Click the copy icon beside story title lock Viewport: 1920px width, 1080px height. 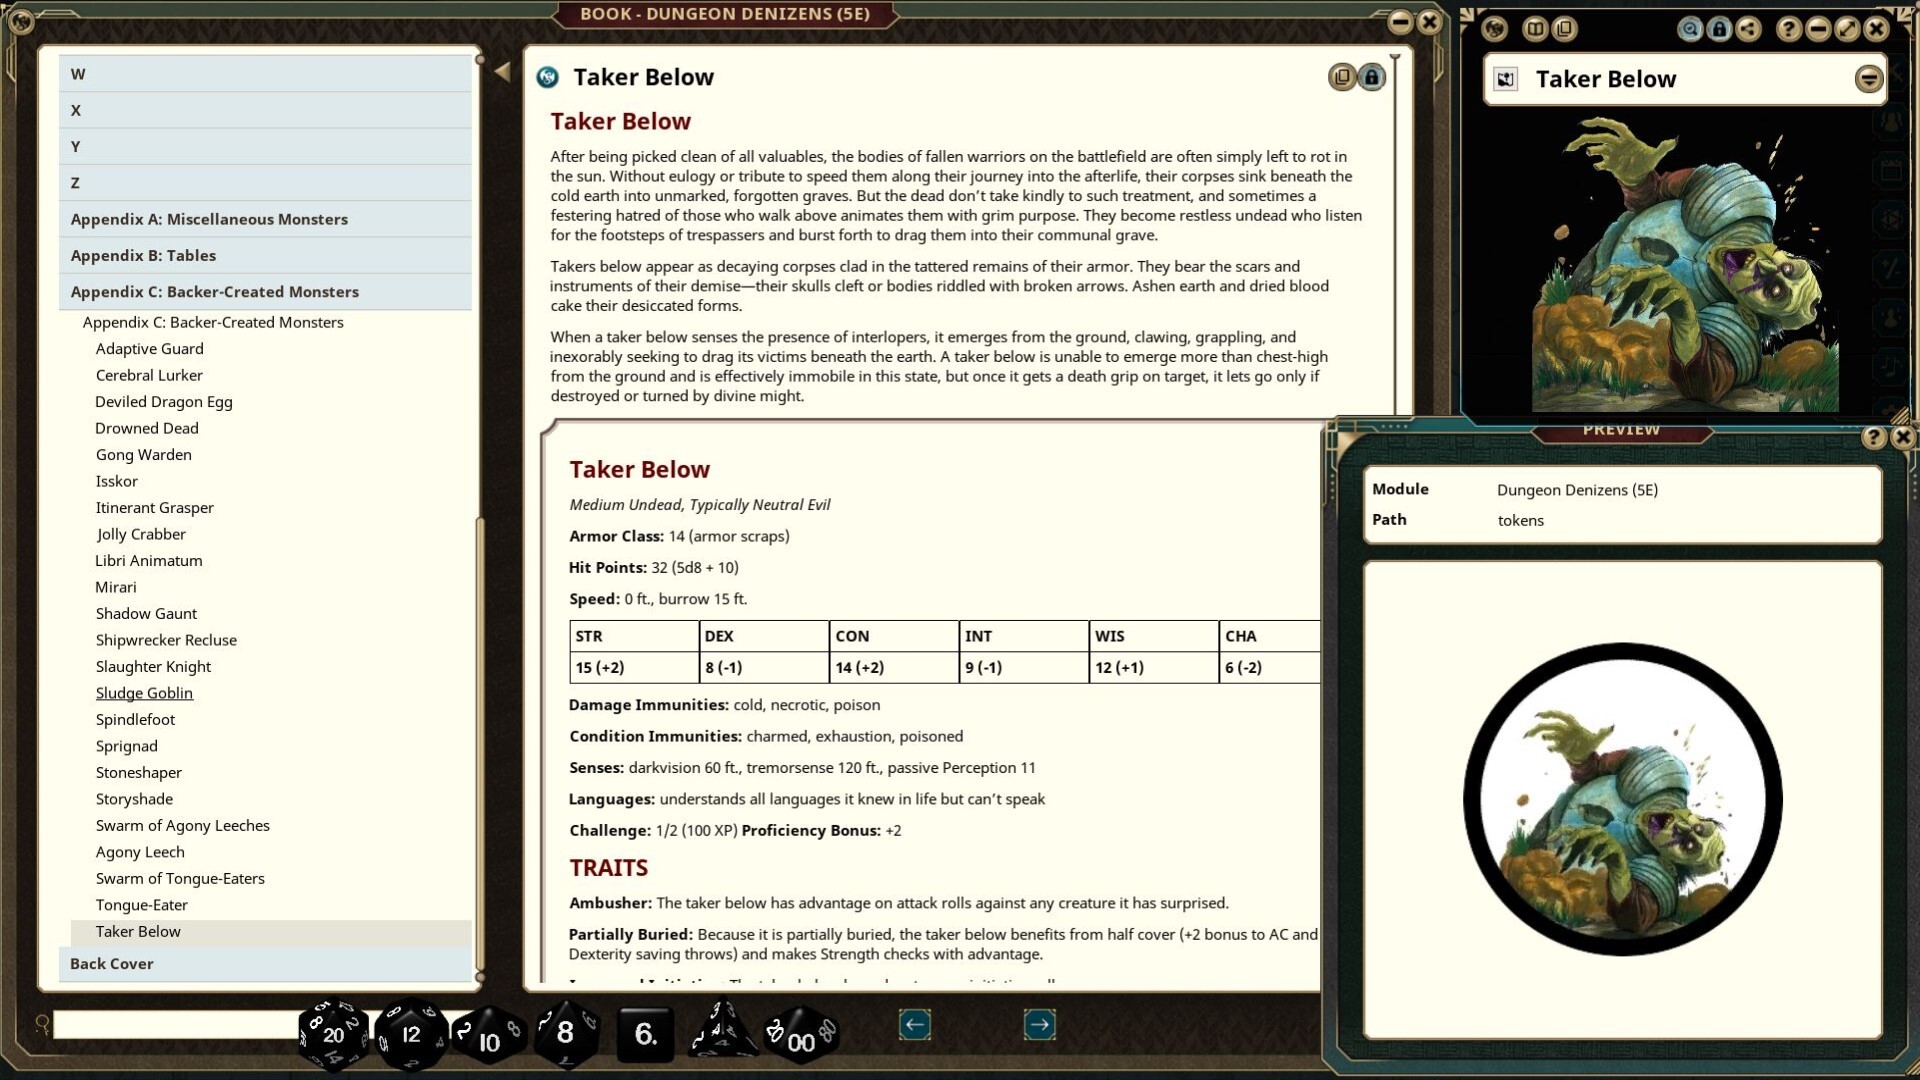coord(1342,77)
